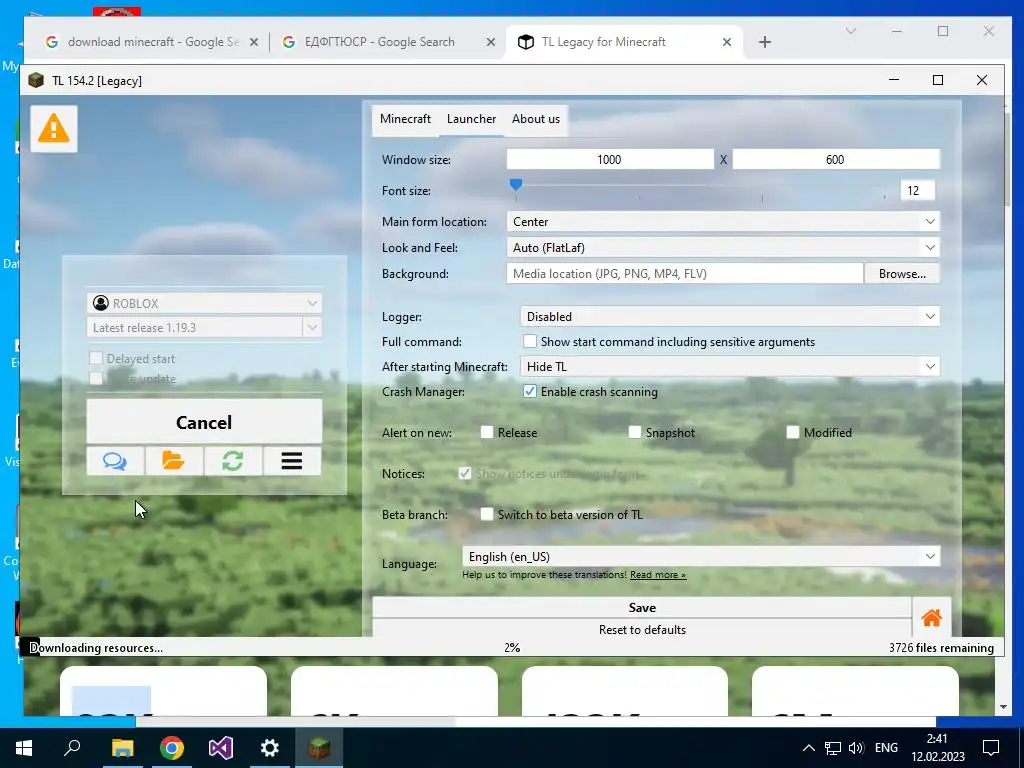Image resolution: width=1024 pixels, height=768 pixels.
Task: Open the game folder icon
Action: (174, 461)
